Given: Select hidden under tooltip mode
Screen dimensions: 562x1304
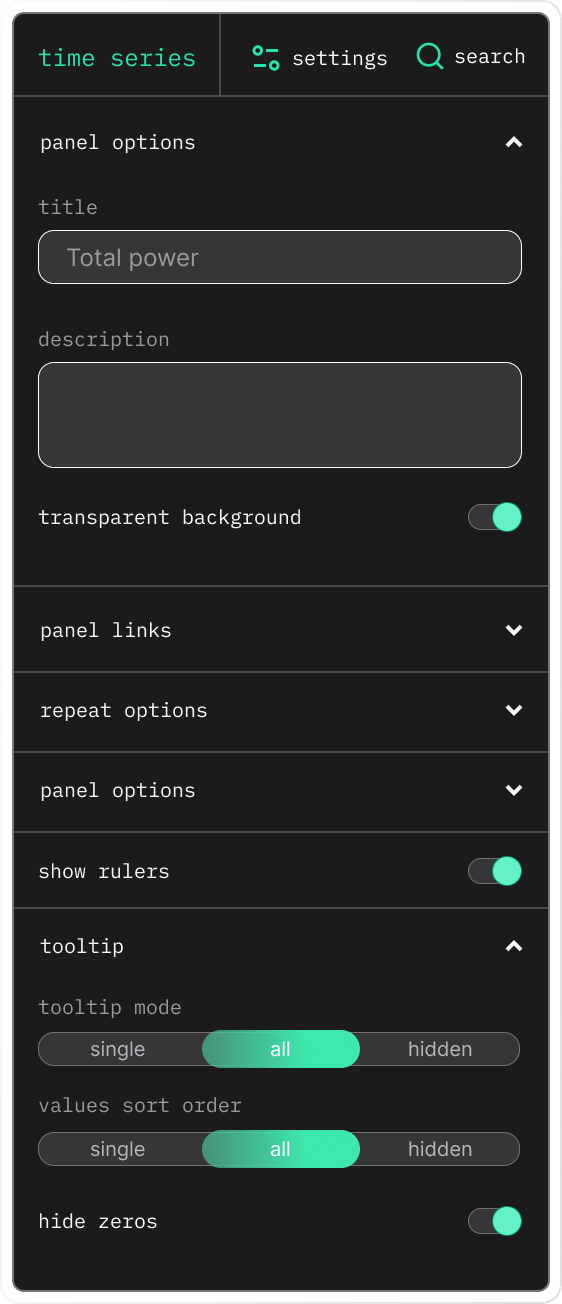Looking at the screenshot, I should pyautogui.click(x=440, y=1049).
